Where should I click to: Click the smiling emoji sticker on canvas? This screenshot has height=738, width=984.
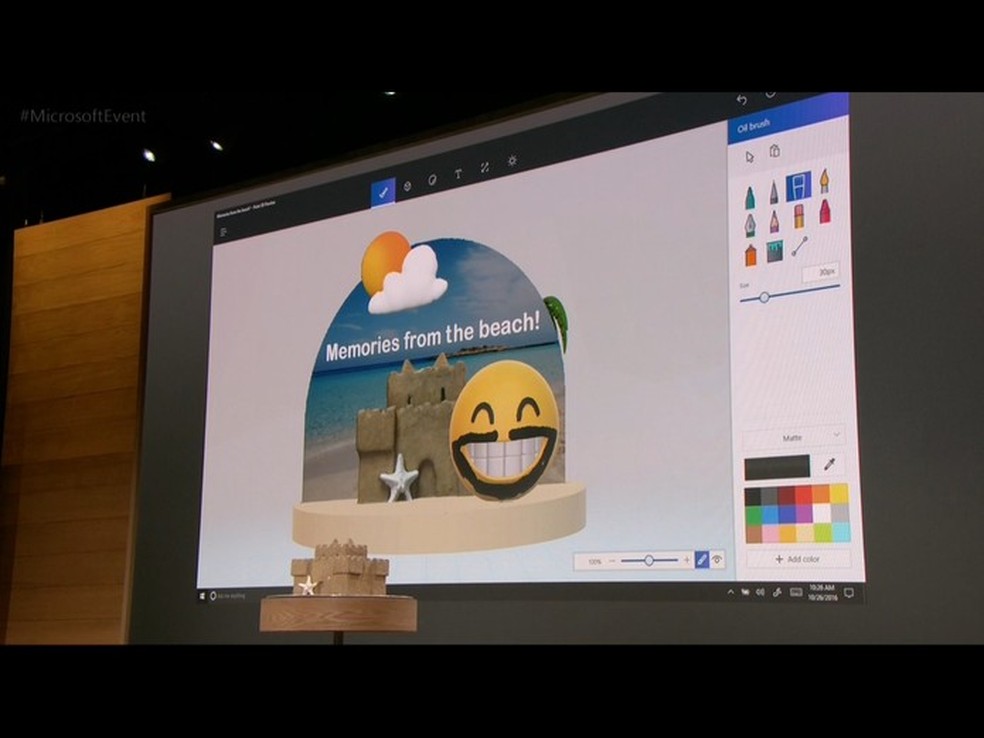pyautogui.click(x=504, y=430)
